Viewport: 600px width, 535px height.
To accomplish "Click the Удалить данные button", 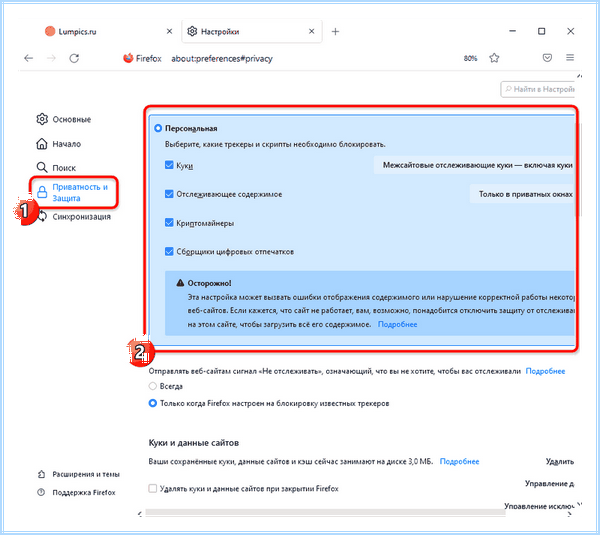I will (x=559, y=461).
